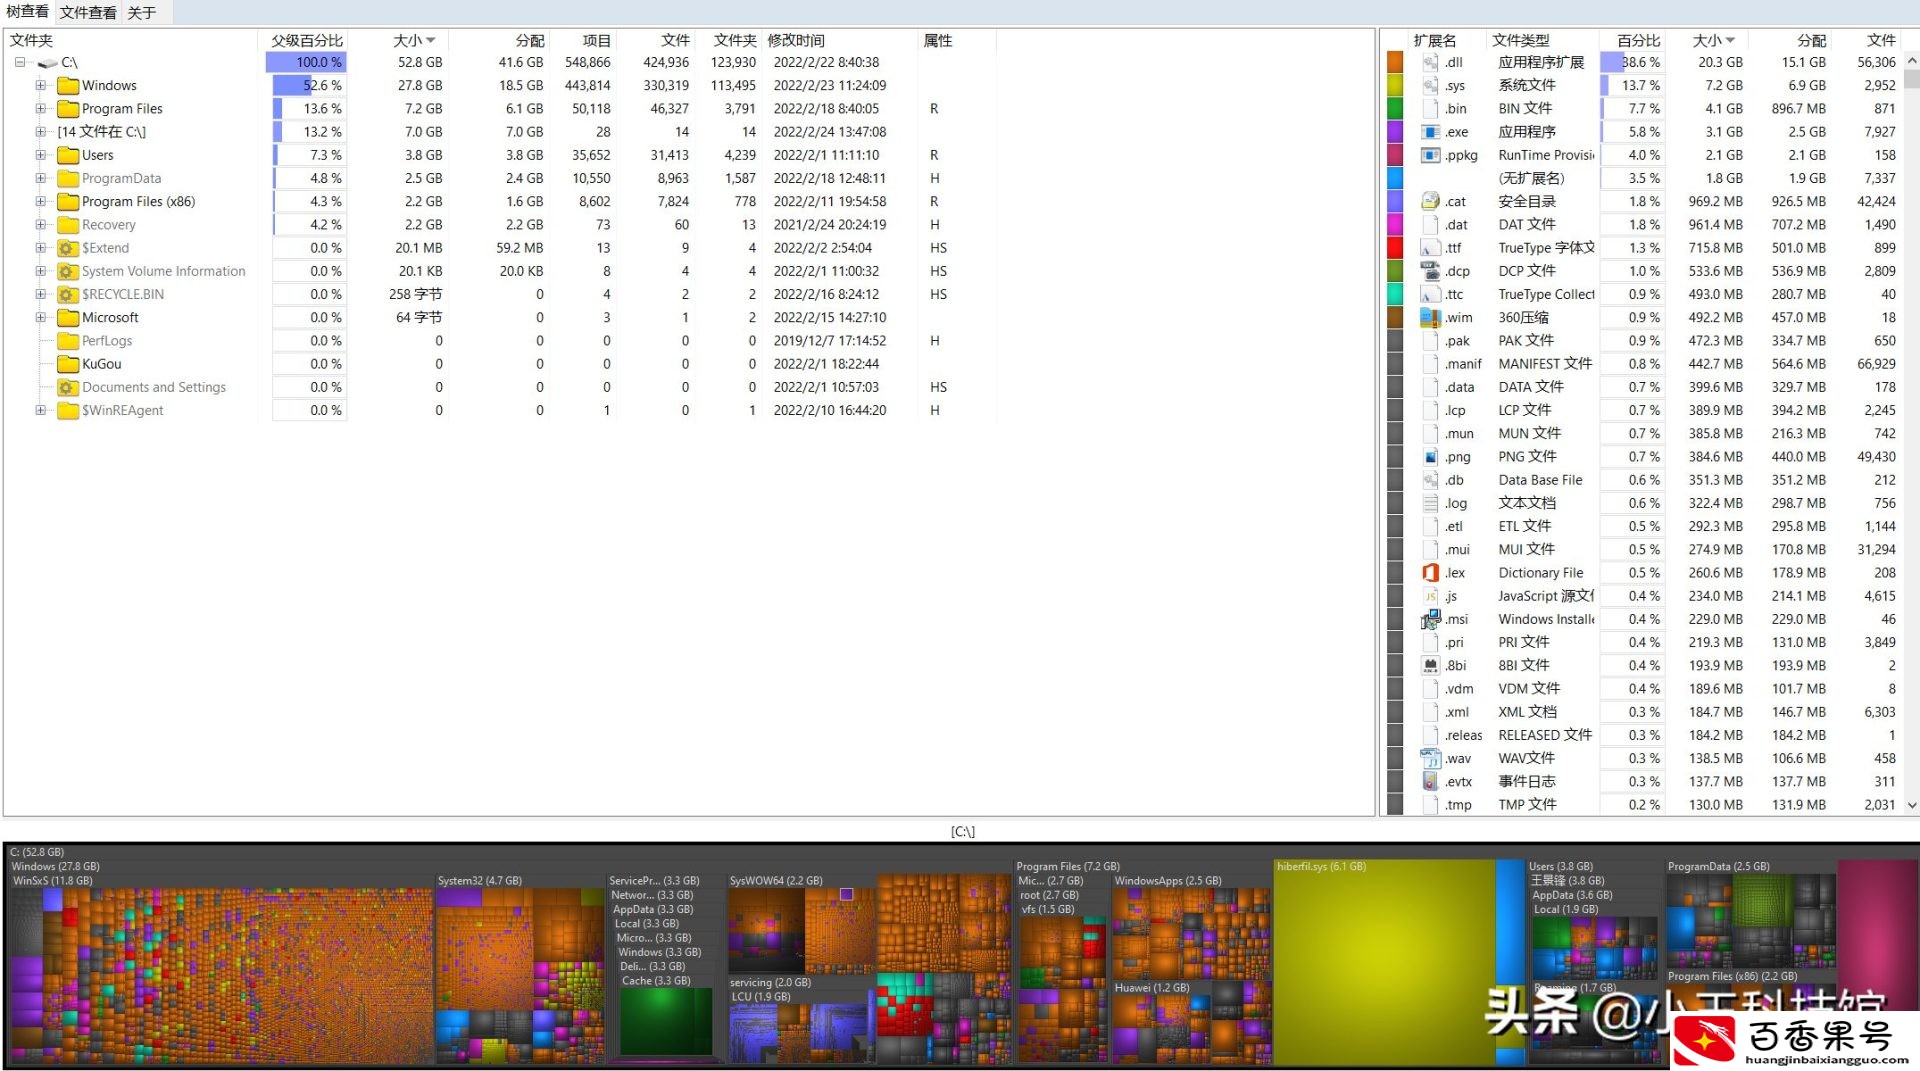The width and height of the screenshot is (1920, 1071).
Task: Select the SysWOW64 (2.2 GB) treemap label
Action: (776, 881)
